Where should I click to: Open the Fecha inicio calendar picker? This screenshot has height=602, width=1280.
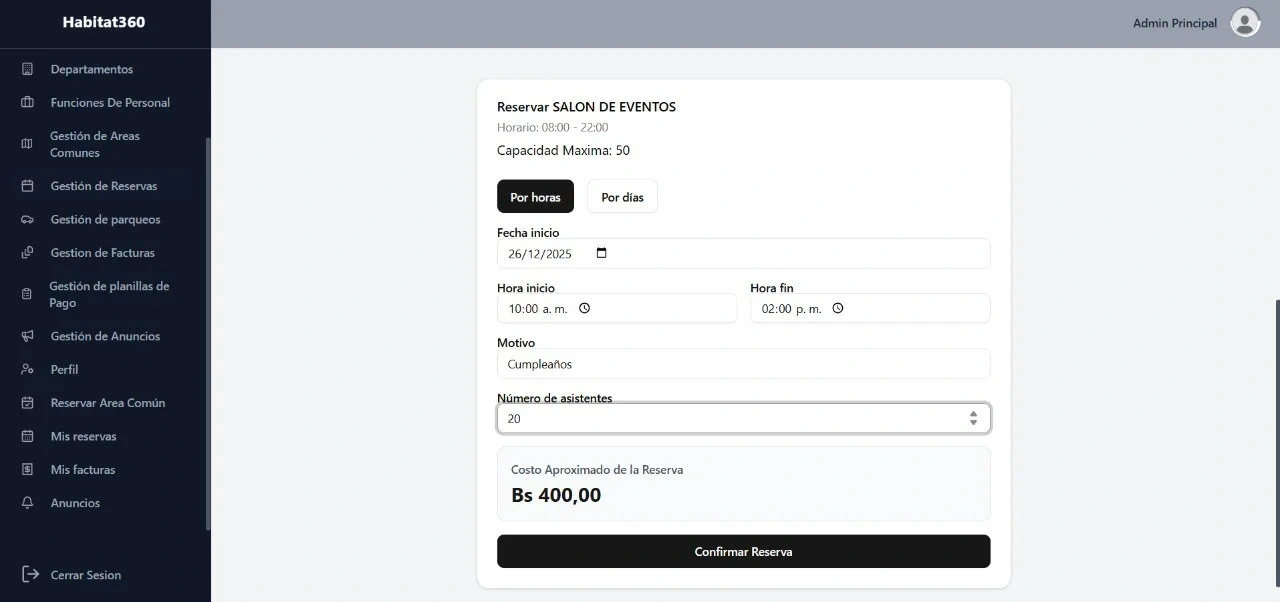pyautogui.click(x=601, y=254)
